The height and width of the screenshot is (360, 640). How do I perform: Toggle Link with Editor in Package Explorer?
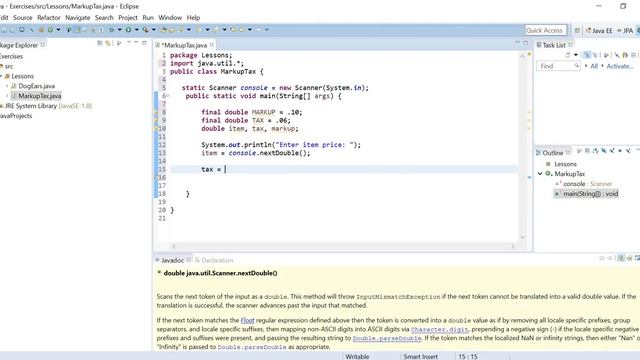pos(109,43)
